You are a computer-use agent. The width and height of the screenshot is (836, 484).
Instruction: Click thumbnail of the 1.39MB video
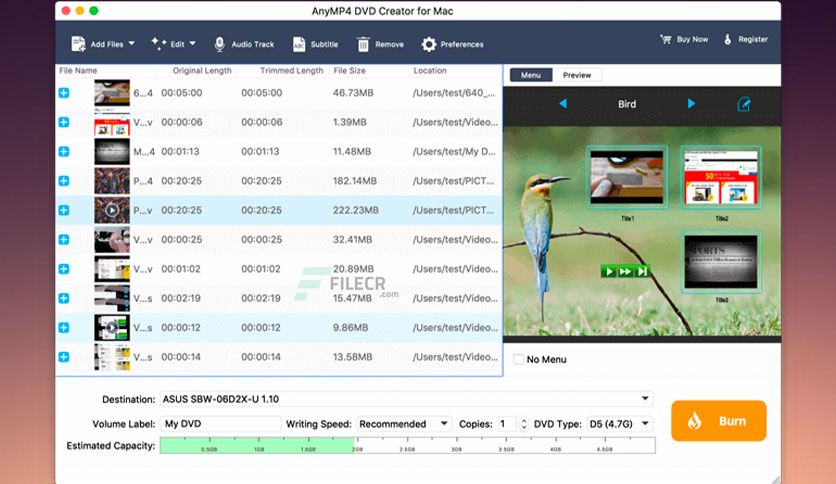112,122
